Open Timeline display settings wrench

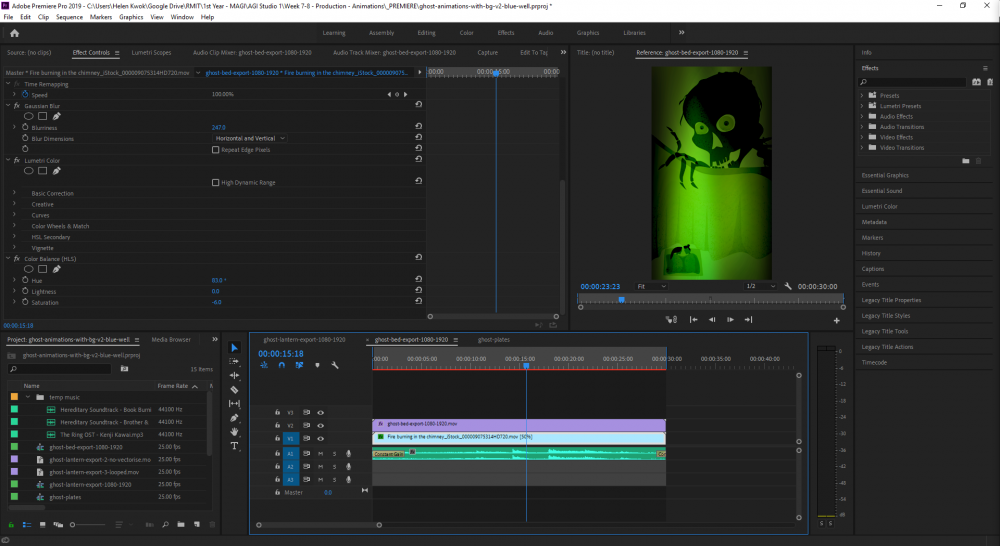click(335, 365)
